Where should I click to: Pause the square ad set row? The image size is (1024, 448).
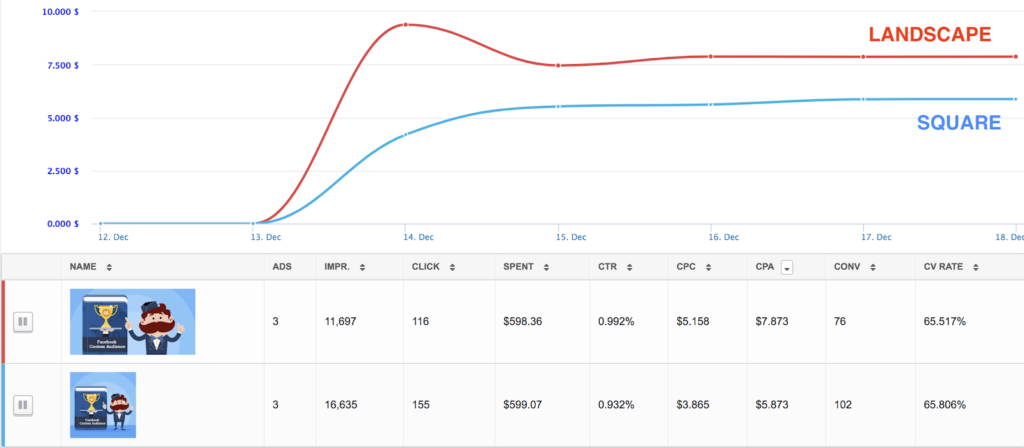(x=24, y=405)
